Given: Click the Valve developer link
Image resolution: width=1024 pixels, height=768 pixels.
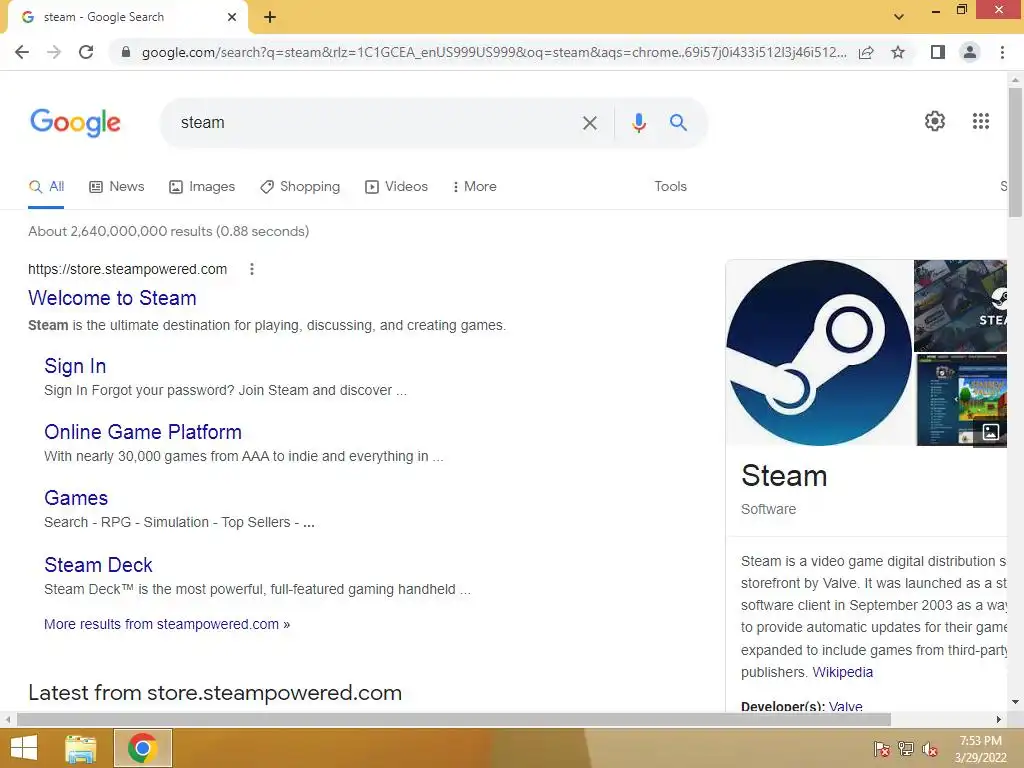Looking at the screenshot, I should click(846, 706).
